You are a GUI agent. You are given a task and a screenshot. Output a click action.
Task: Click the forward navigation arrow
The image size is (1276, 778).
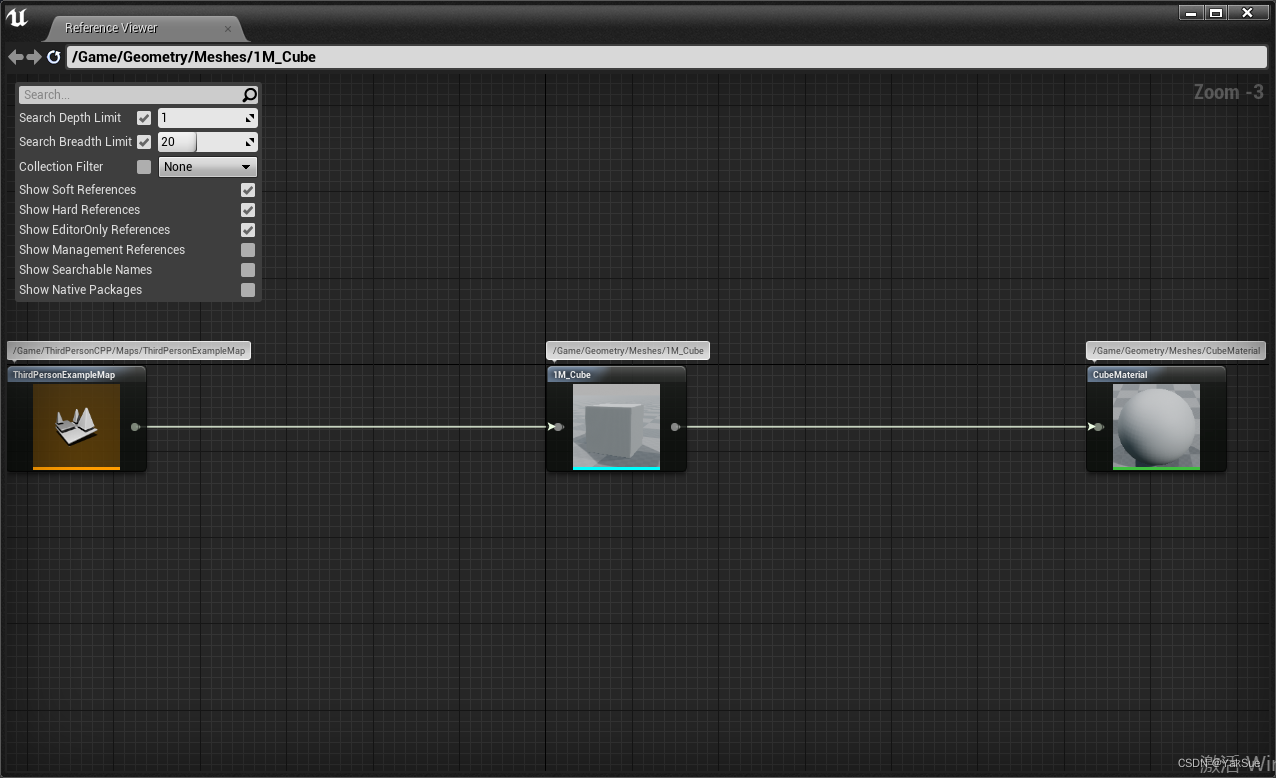click(35, 57)
